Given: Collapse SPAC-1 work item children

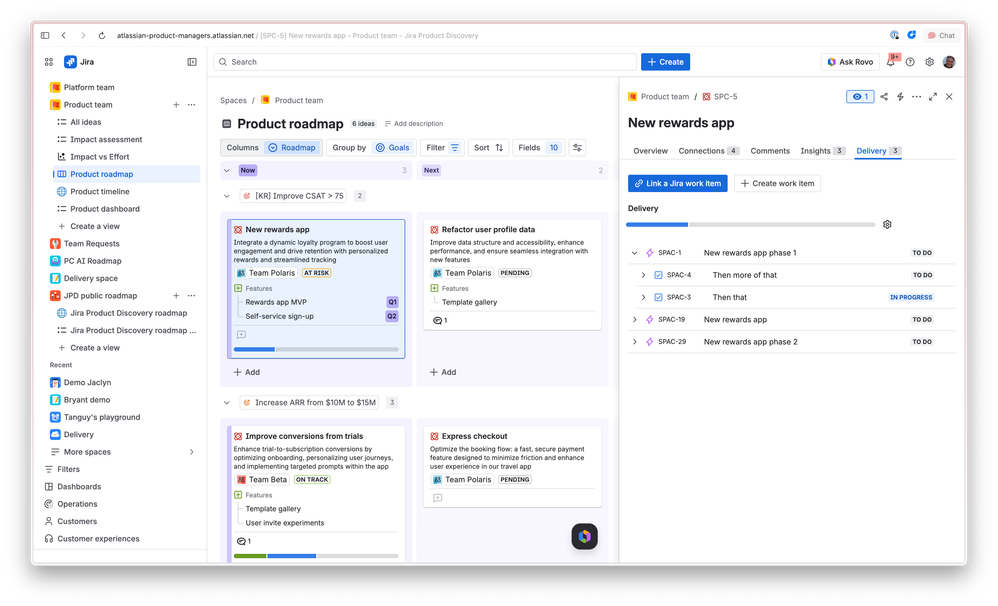Looking at the screenshot, I should click(x=635, y=253).
